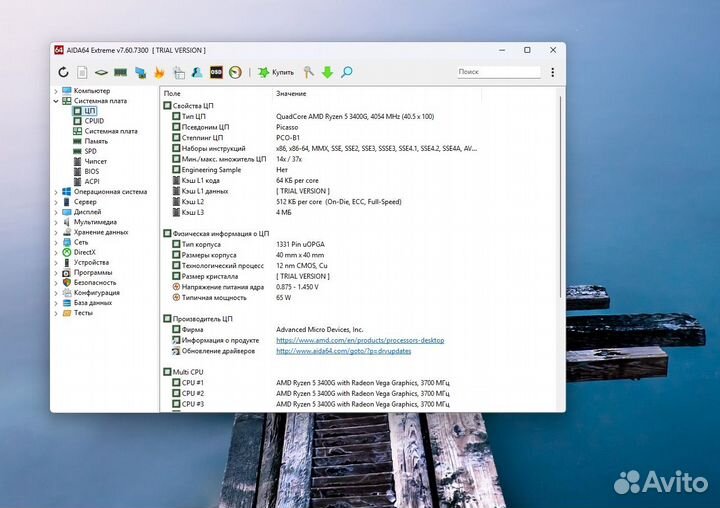This screenshot has height=508, width=720.
Task: Collapse the Системная плата tree node
Action: tap(57, 101)
